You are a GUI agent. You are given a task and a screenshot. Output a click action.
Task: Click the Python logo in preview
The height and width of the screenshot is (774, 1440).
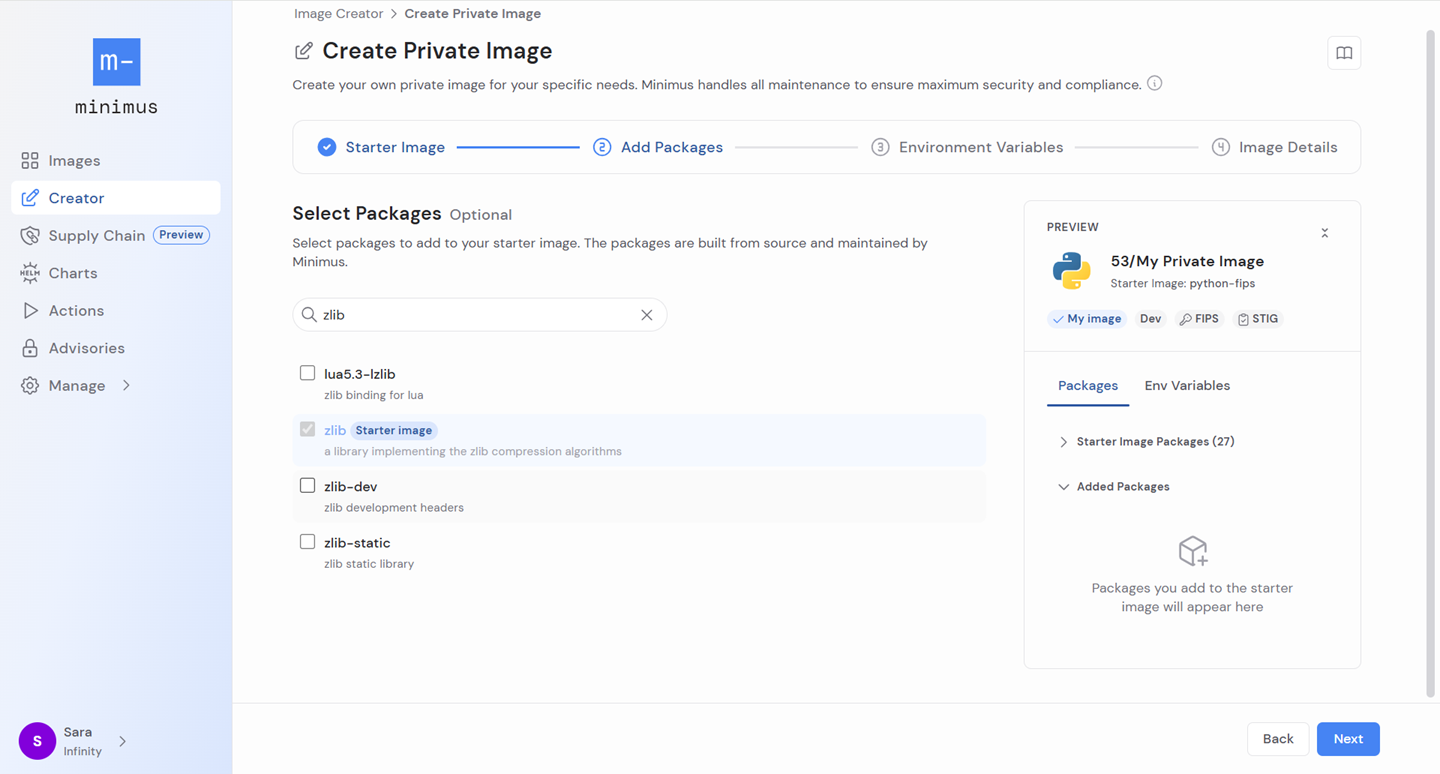1071,271
